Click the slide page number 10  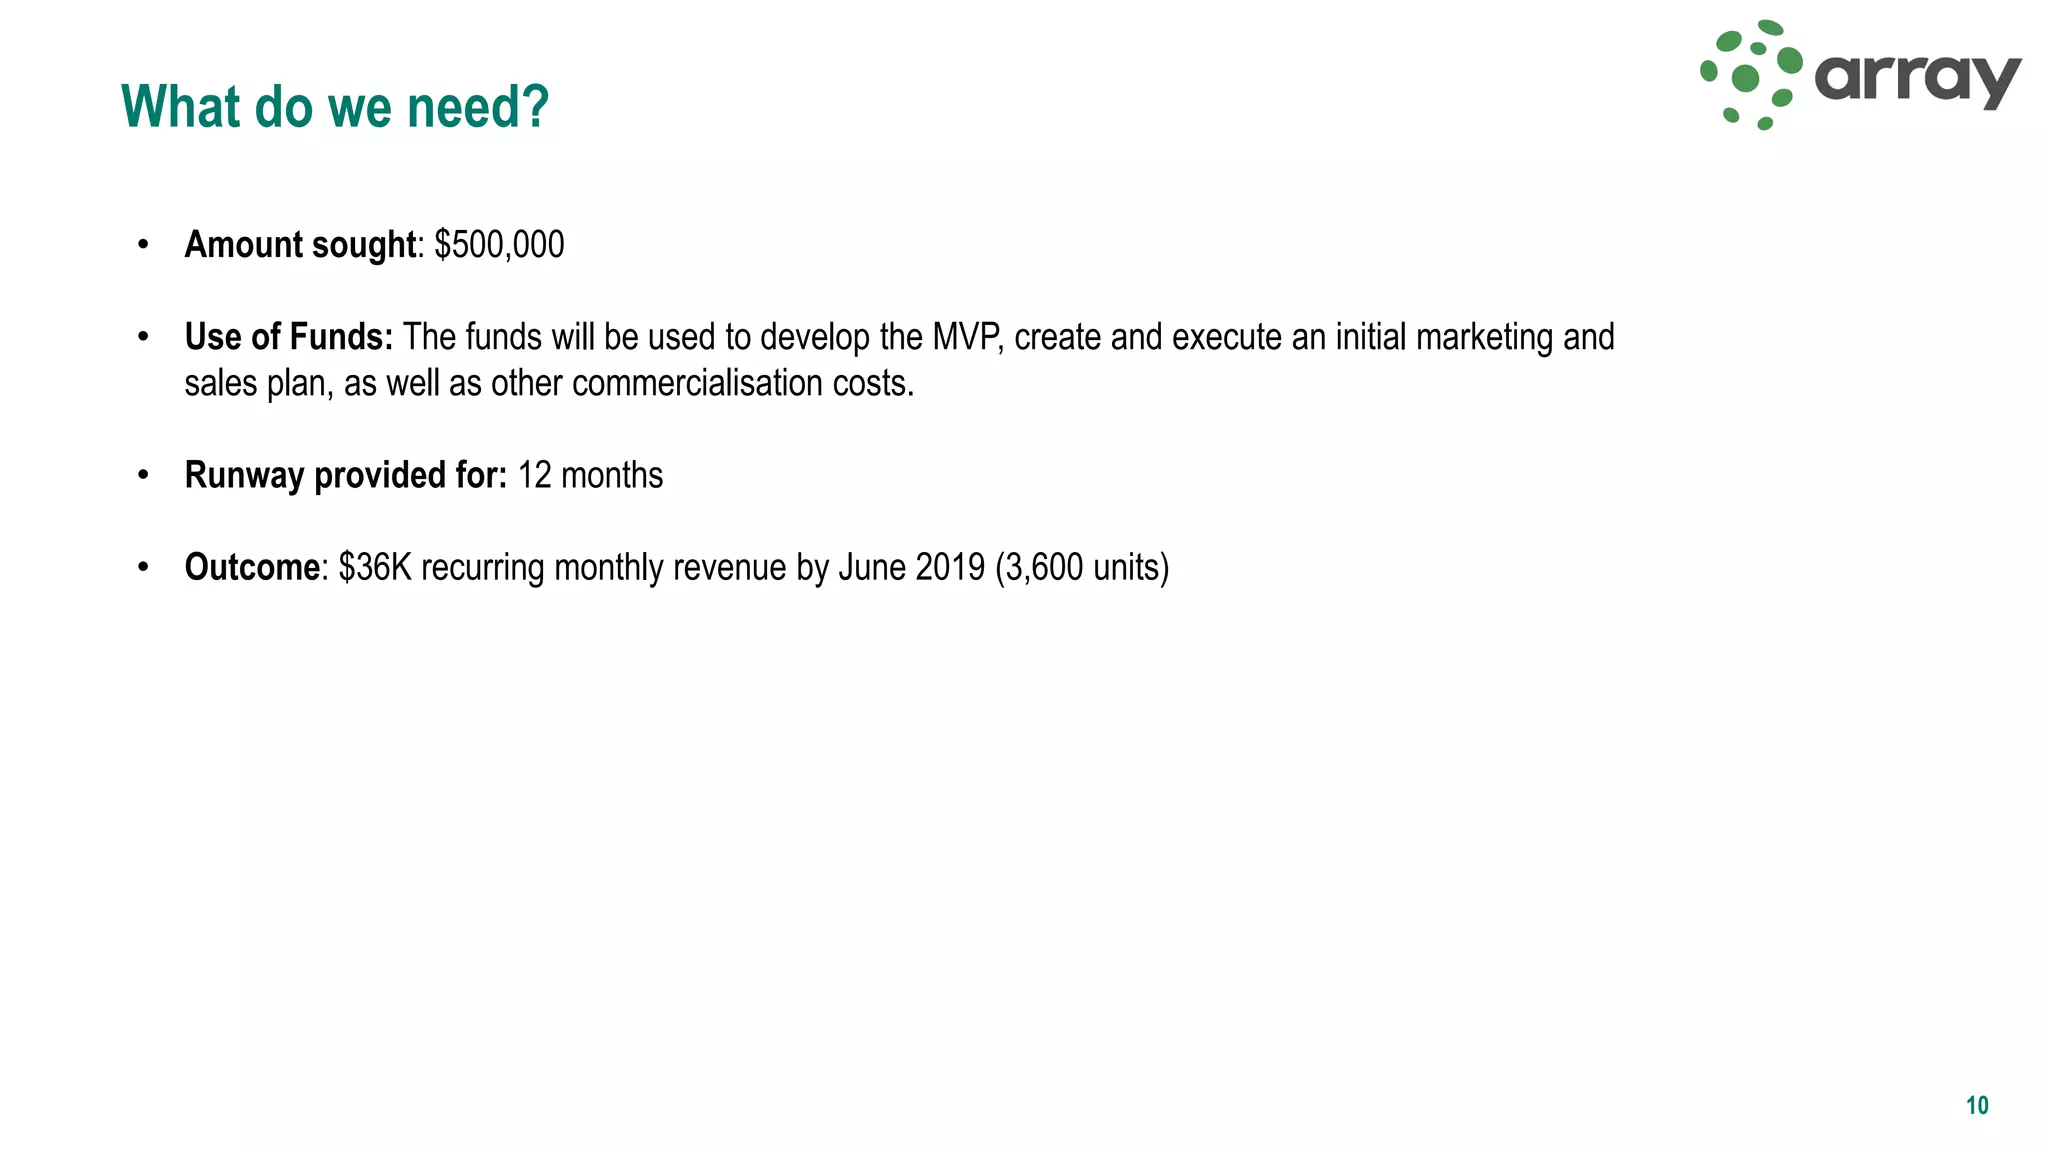click(x=1977, y=1105)
